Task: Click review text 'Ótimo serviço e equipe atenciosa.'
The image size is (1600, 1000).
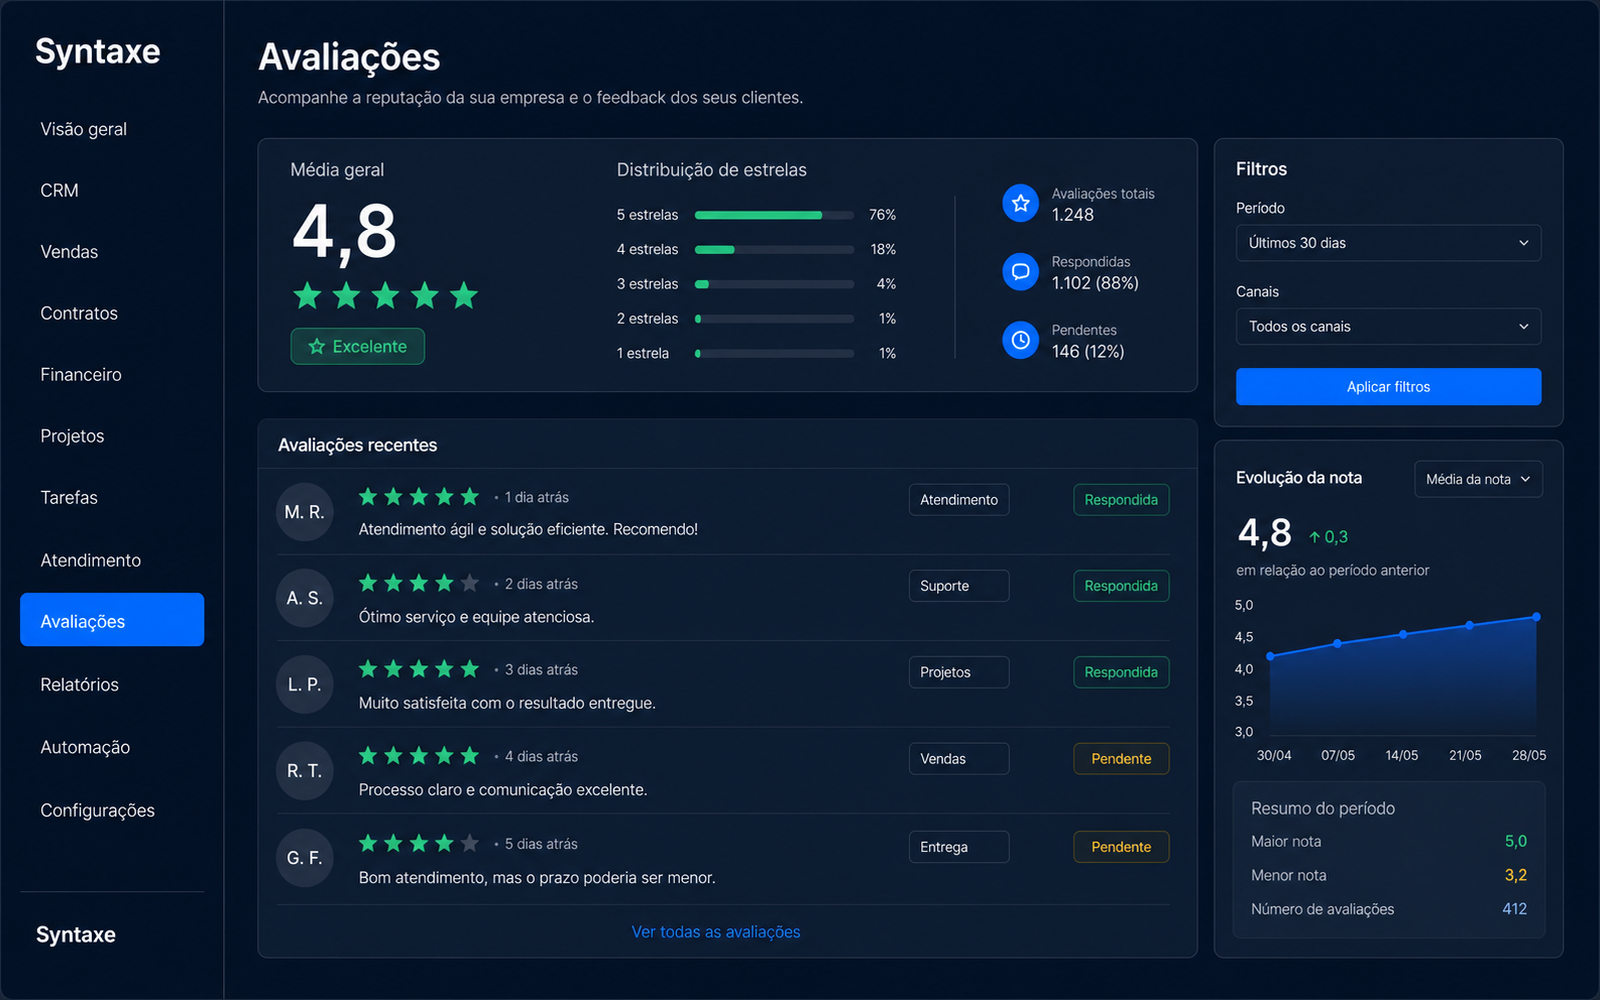Action: pyautogui.click(x=476, y=617)
